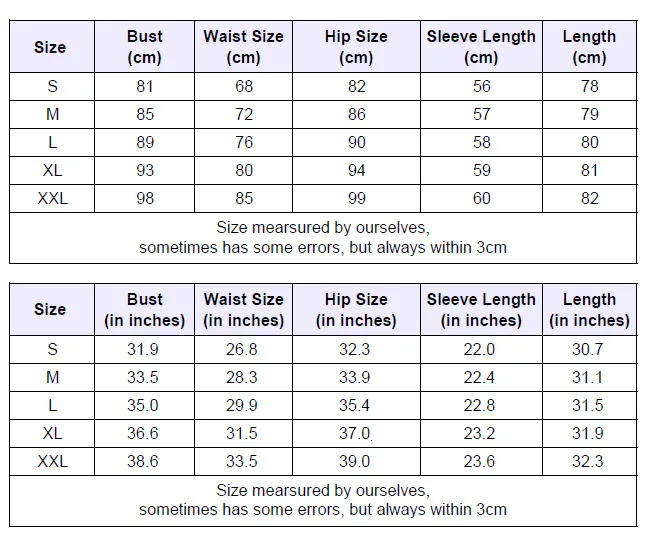The height and width of the screenshot is (537, 653).
Task: Click the Hip Size (in inches) header
Action: (x=356, y=310)
